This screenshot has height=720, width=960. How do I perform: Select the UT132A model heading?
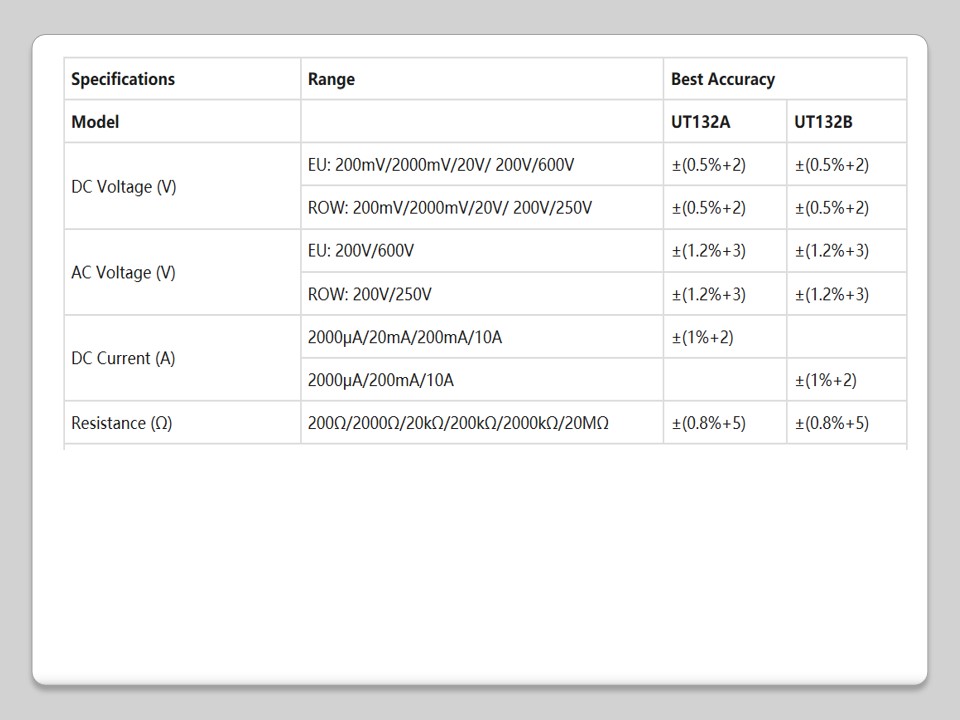pyautogui.click(x=700, y=122)
